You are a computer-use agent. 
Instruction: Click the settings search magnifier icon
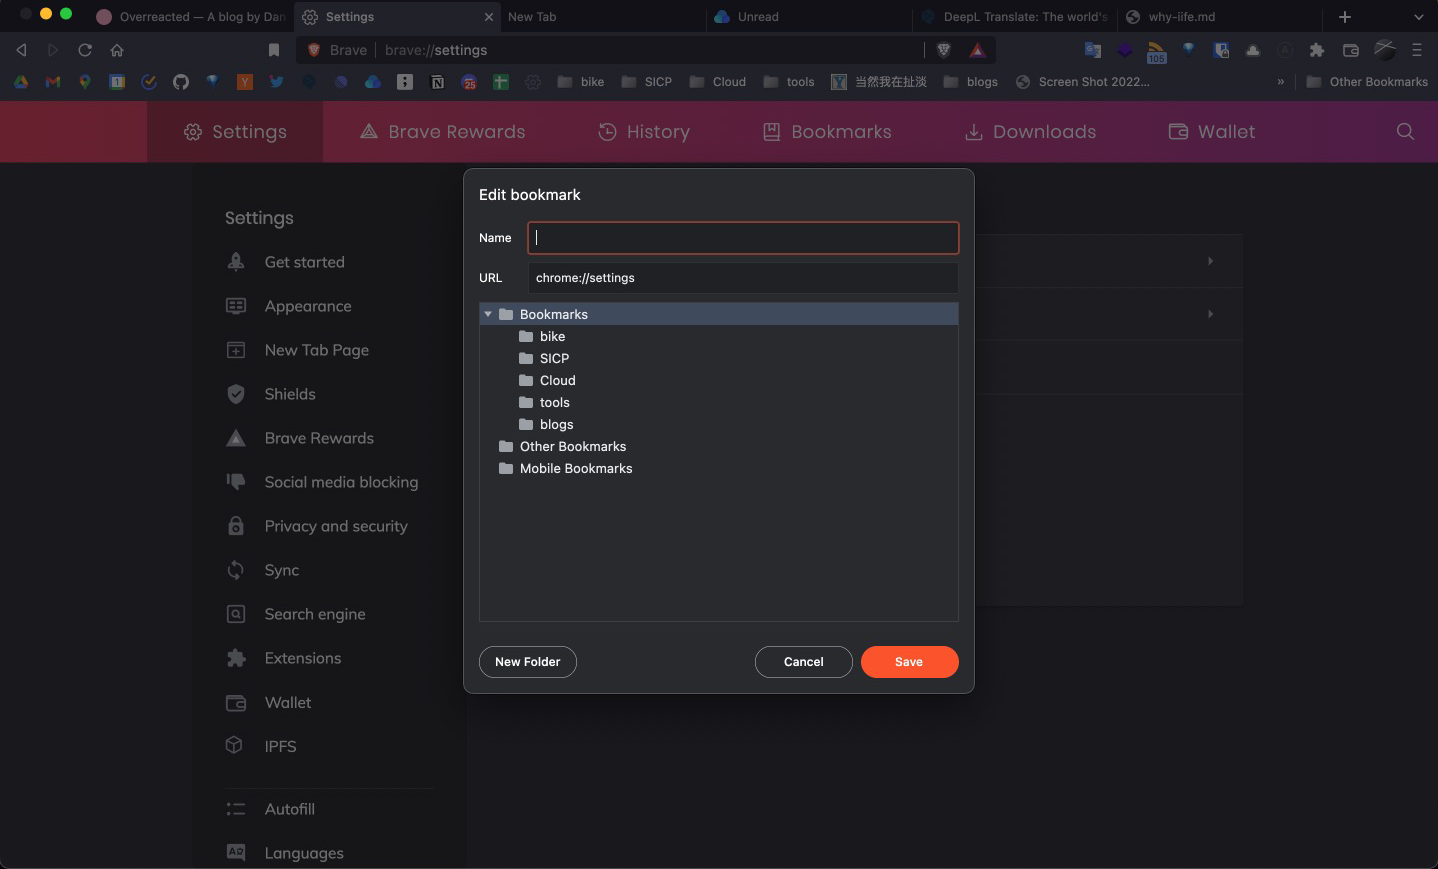[x=1405, y=131]
